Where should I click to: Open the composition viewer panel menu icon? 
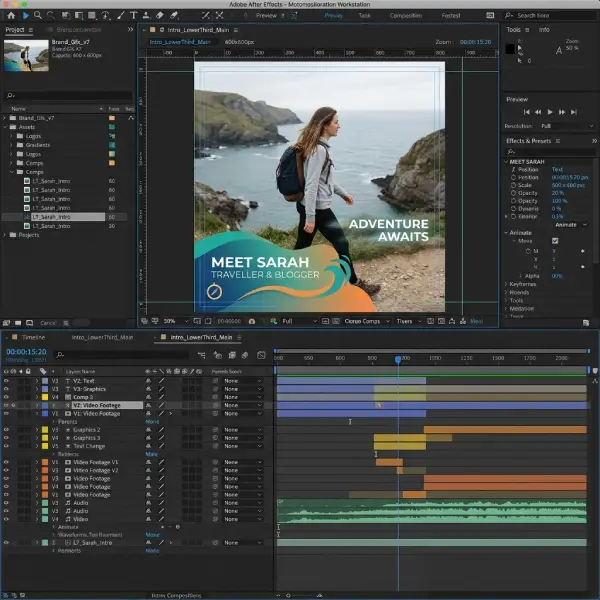(x=236, y=30)
